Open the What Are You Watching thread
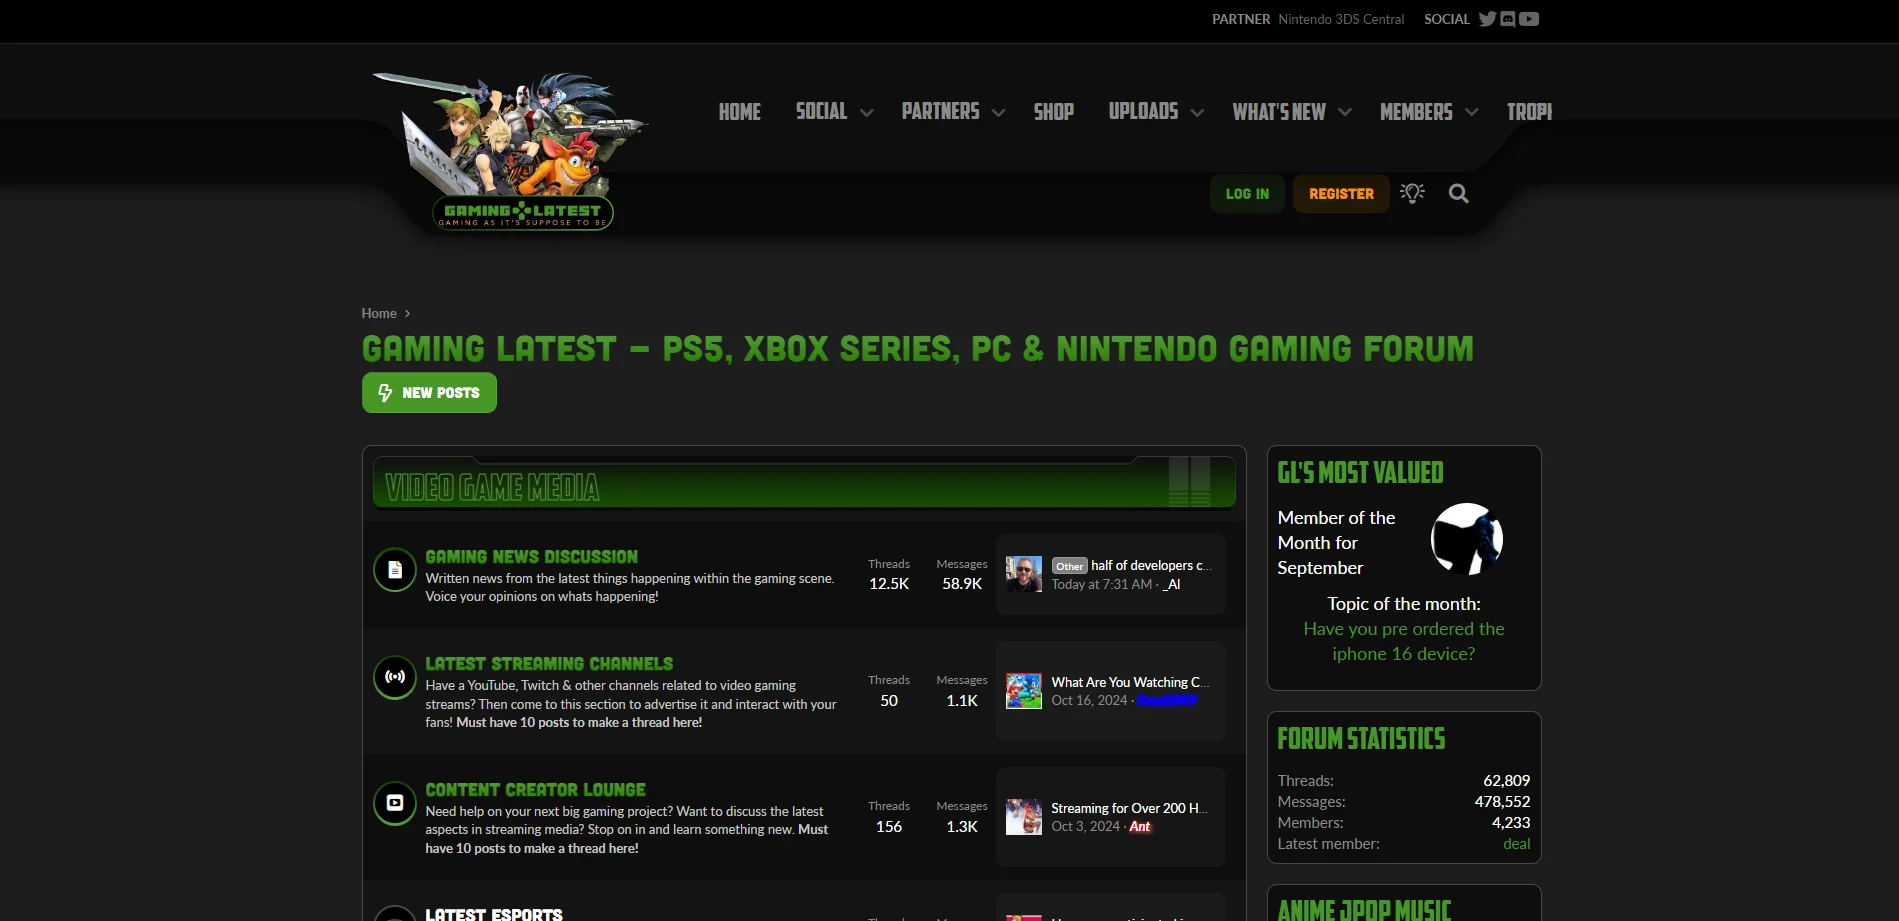 (x=1130, y=682)
